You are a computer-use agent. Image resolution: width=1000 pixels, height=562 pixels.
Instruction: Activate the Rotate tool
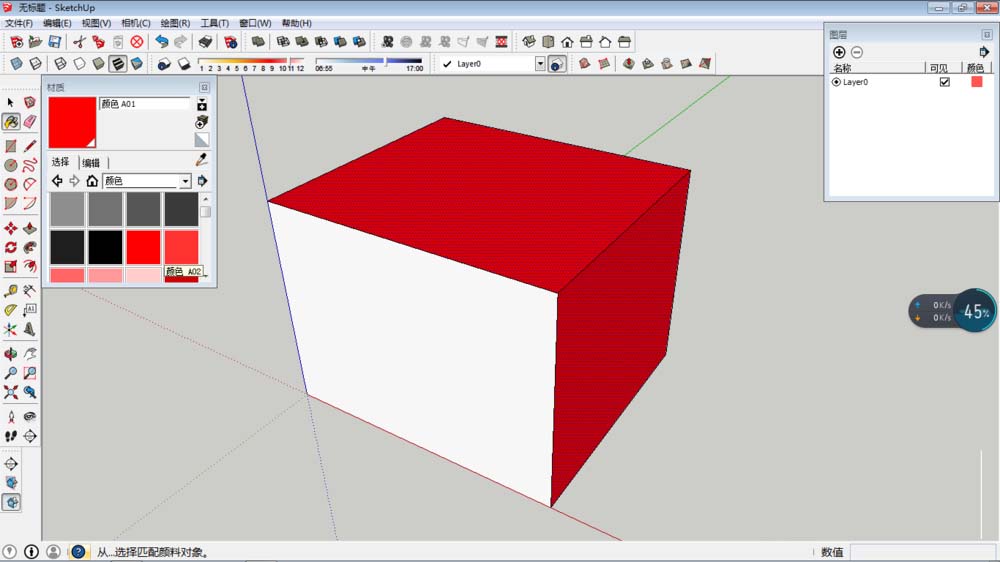click(11, 247)
